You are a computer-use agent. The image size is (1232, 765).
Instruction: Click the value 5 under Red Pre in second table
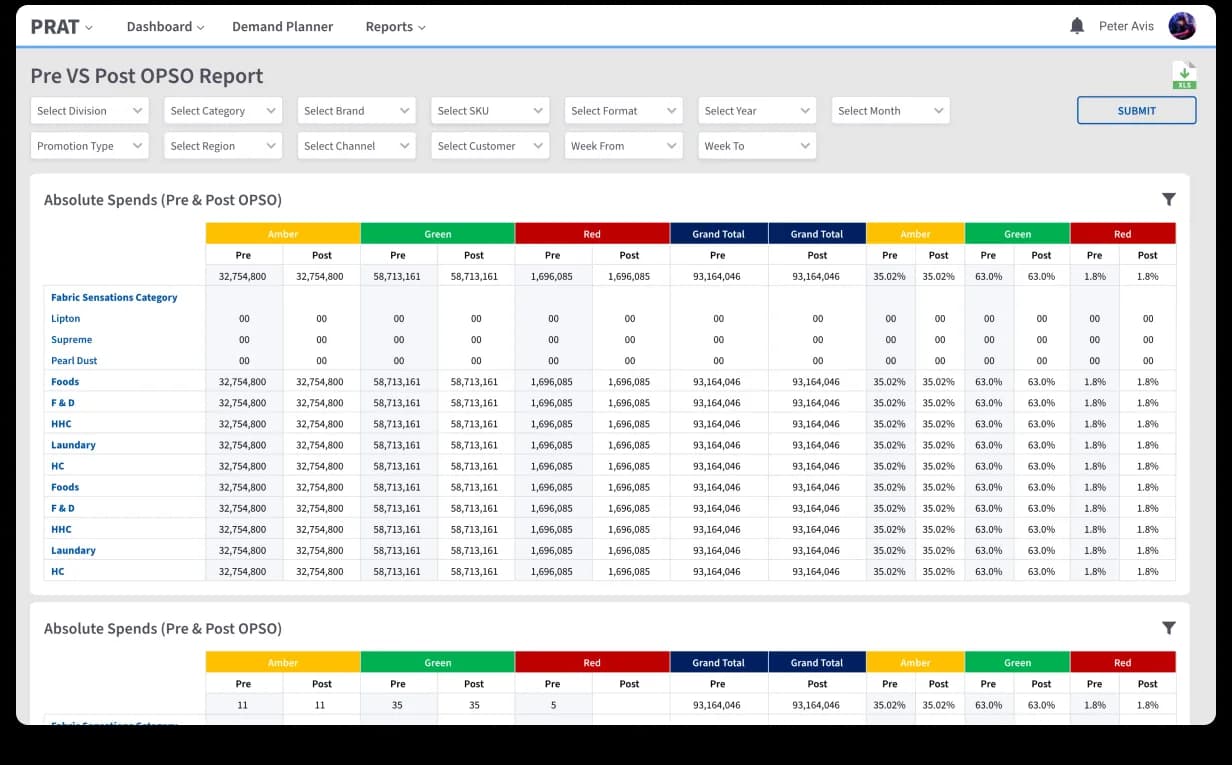[x=553, y=705]
